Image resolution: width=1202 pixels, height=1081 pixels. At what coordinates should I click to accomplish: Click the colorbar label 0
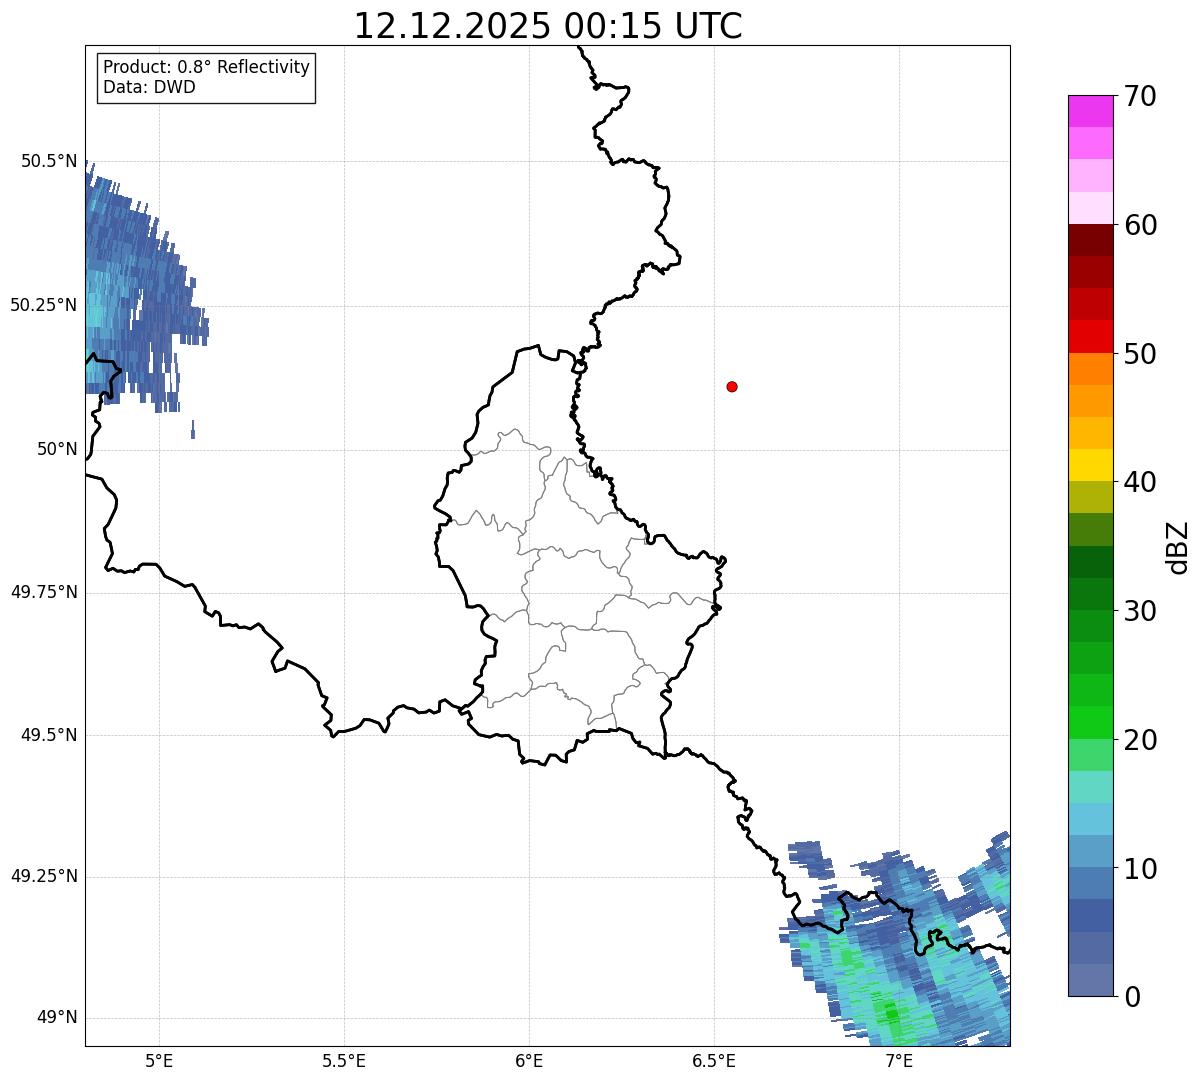click(x=1132, y=997)
